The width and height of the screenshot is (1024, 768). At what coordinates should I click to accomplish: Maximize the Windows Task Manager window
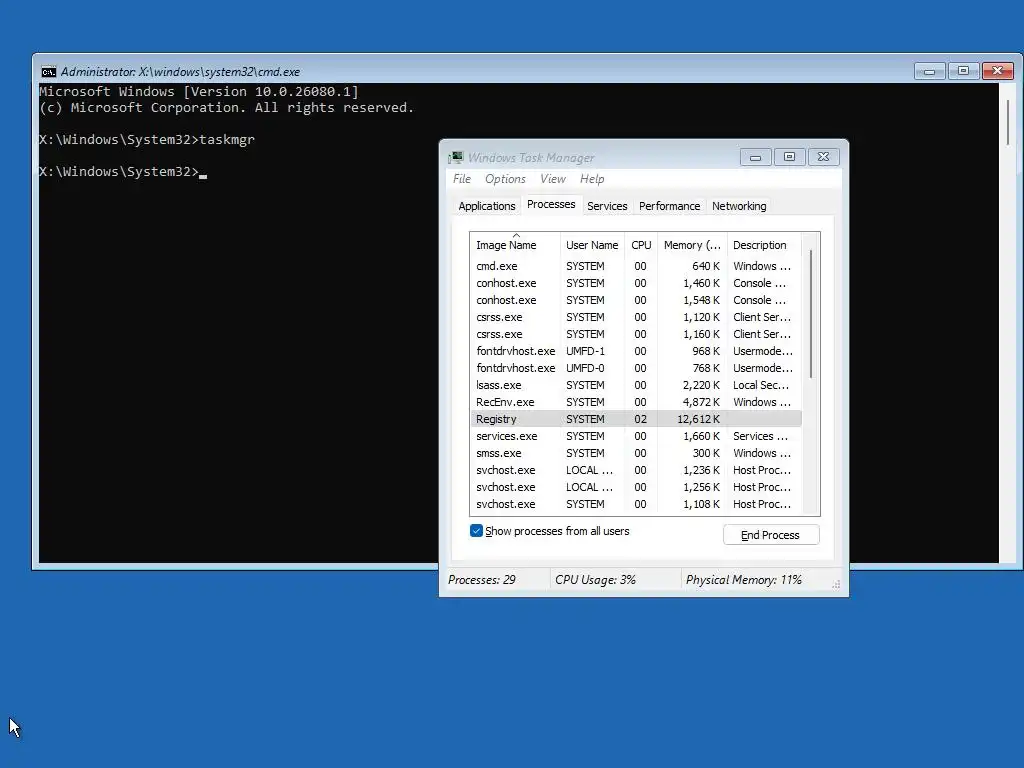tap(790, 157)
